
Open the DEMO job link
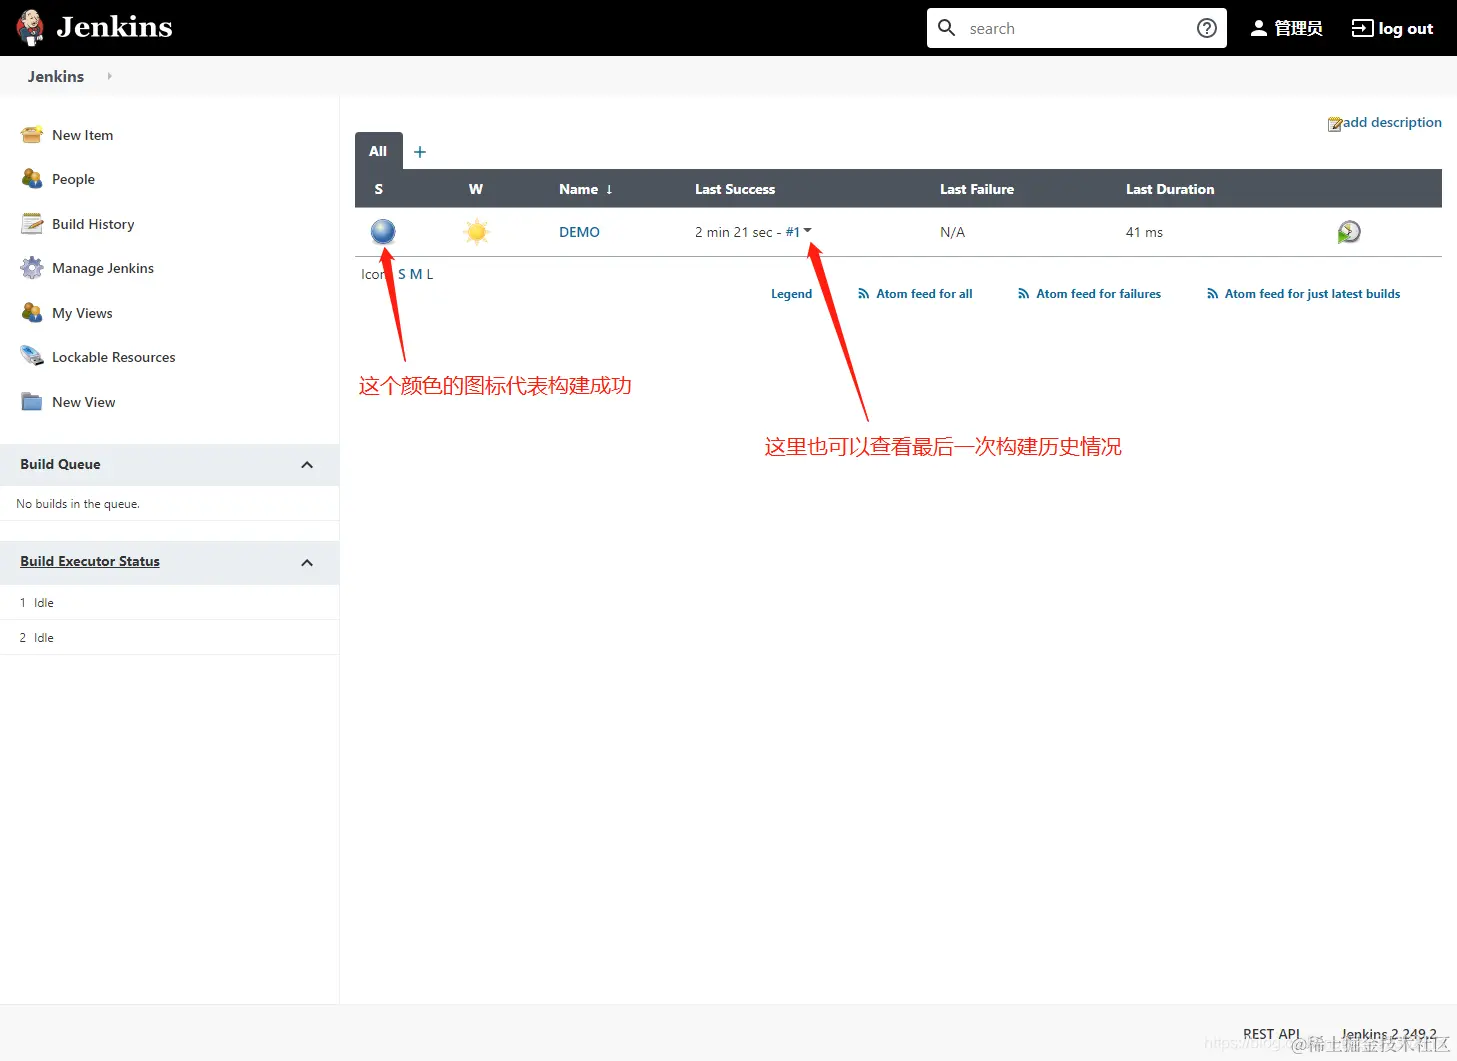click(579, 232)
